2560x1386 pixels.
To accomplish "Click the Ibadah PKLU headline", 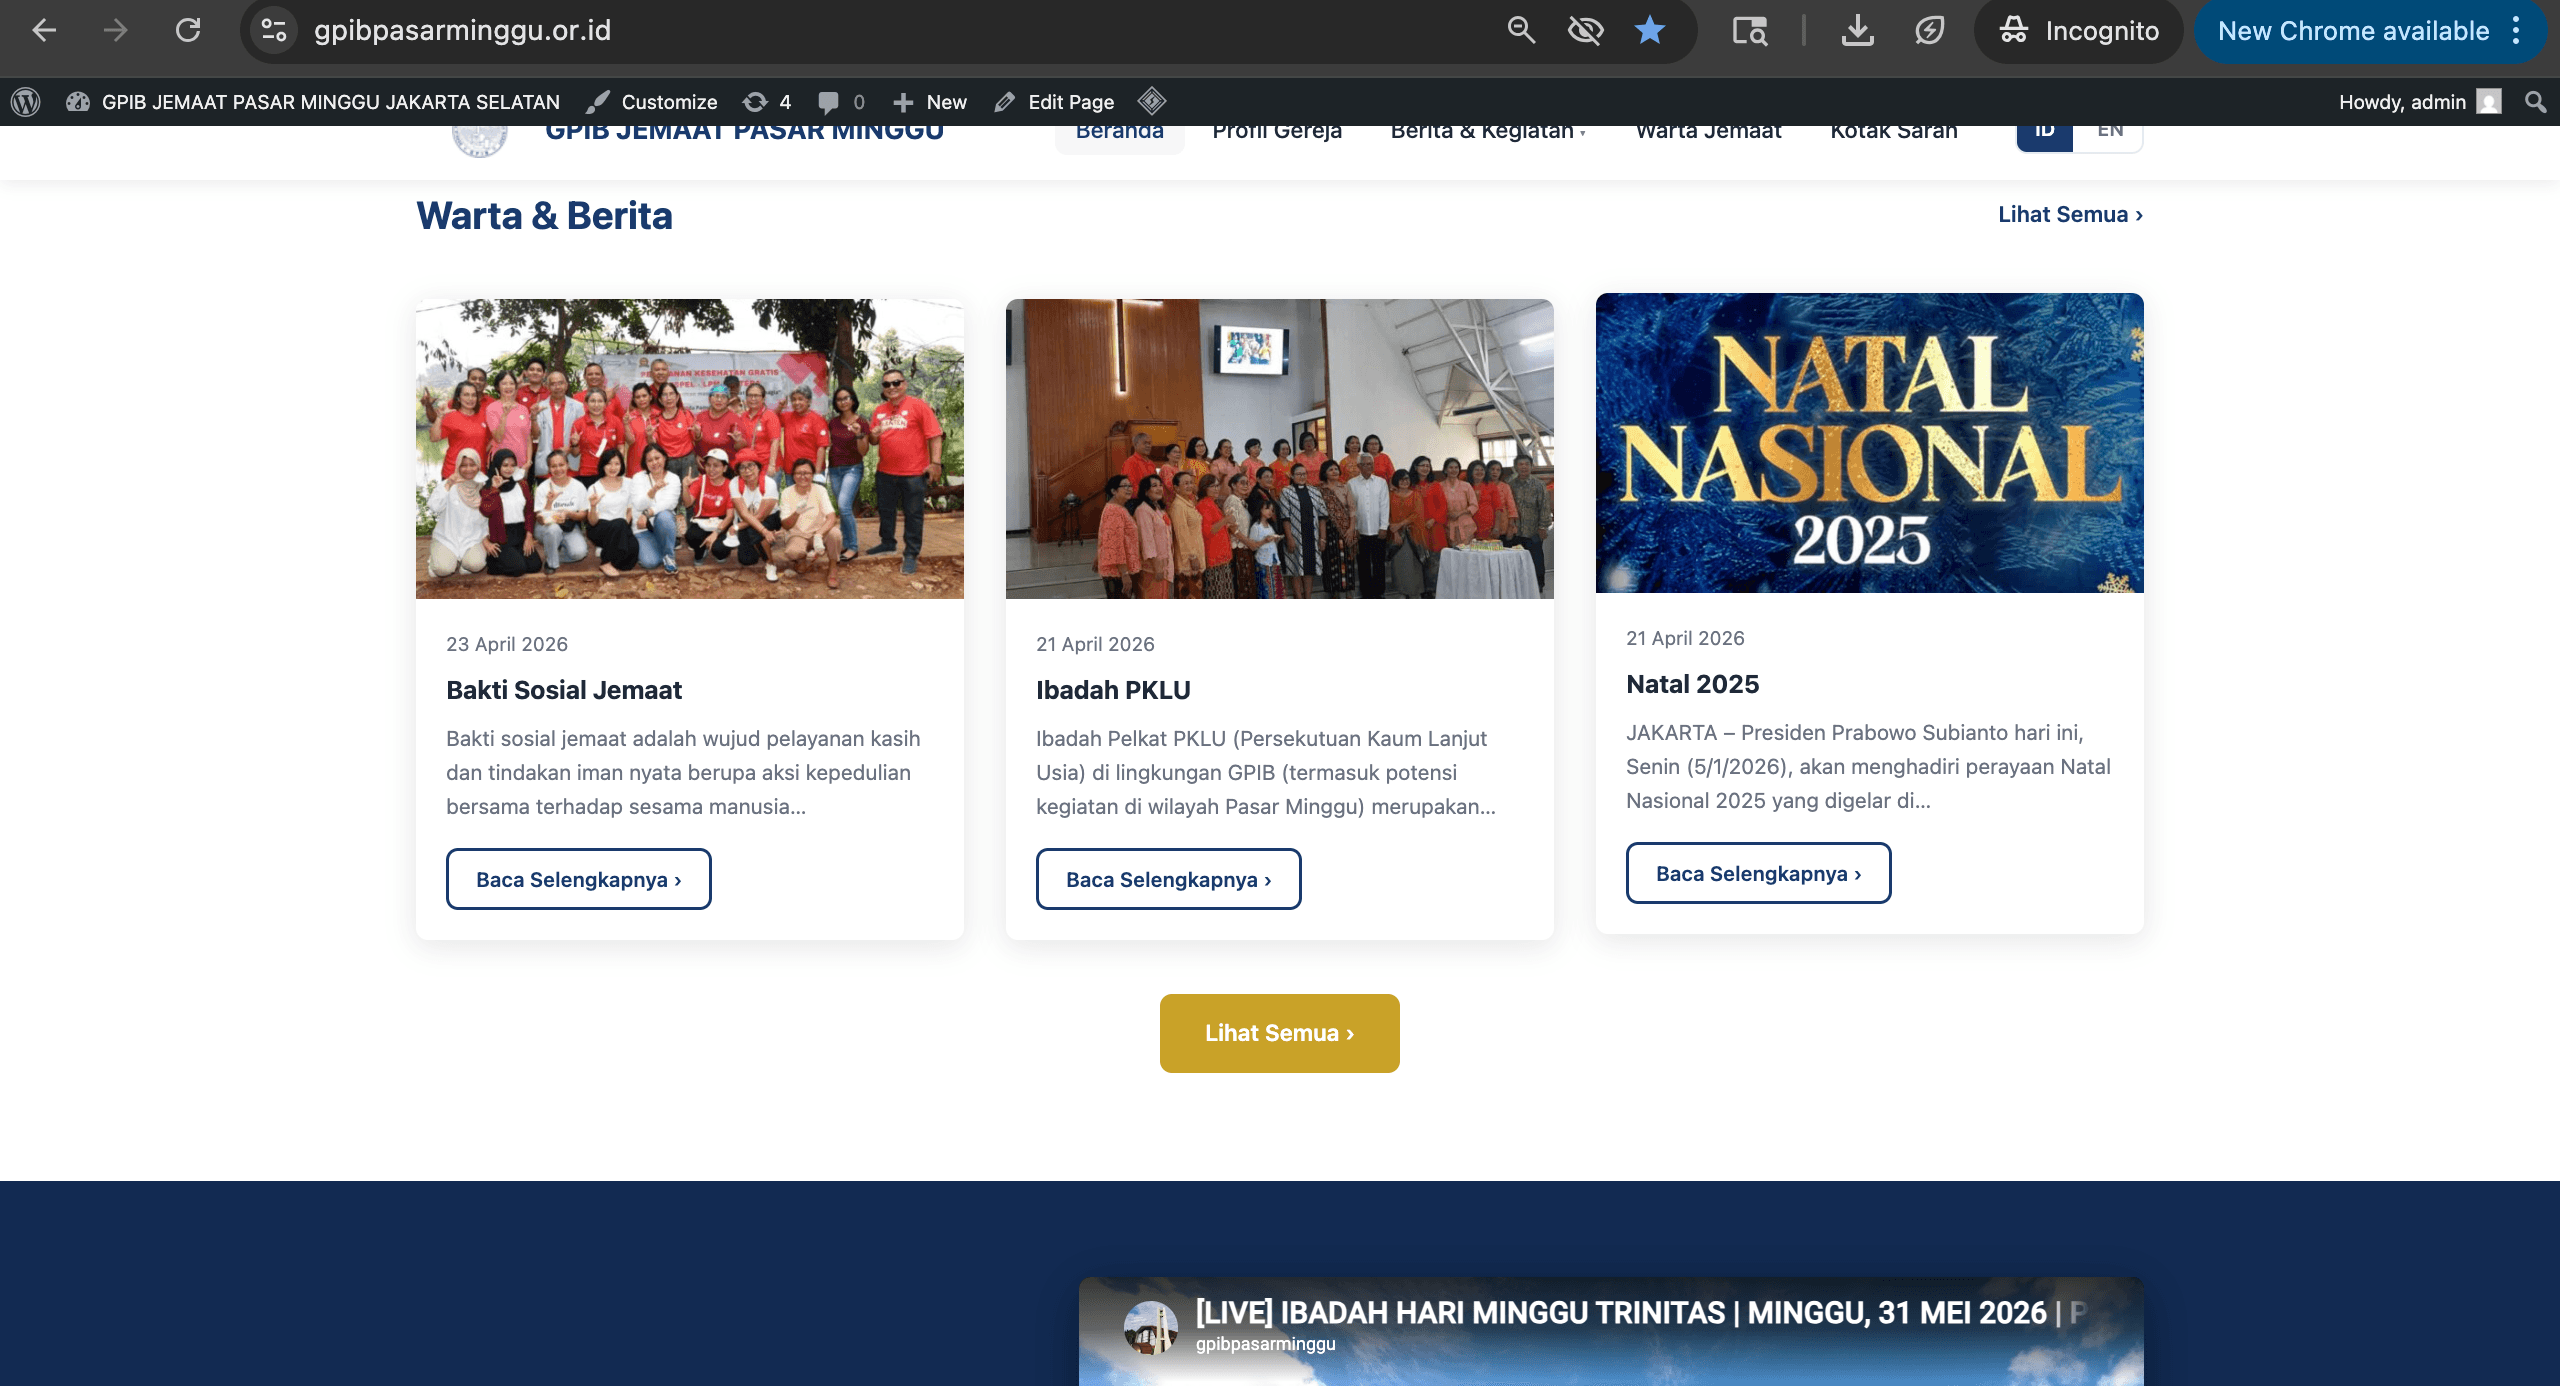I will coord(1113,690).
